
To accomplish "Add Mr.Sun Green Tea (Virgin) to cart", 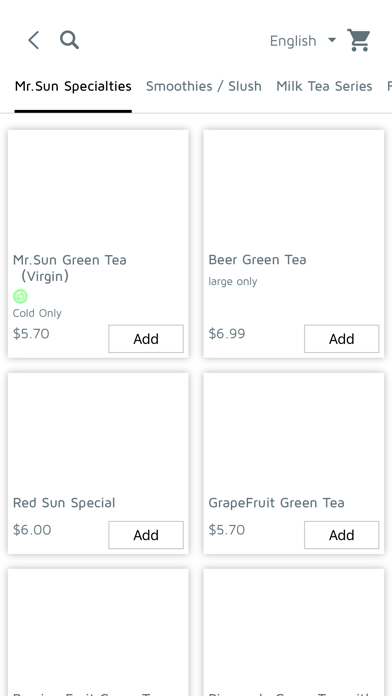I will pyautogui.click(x=146, y=339).
